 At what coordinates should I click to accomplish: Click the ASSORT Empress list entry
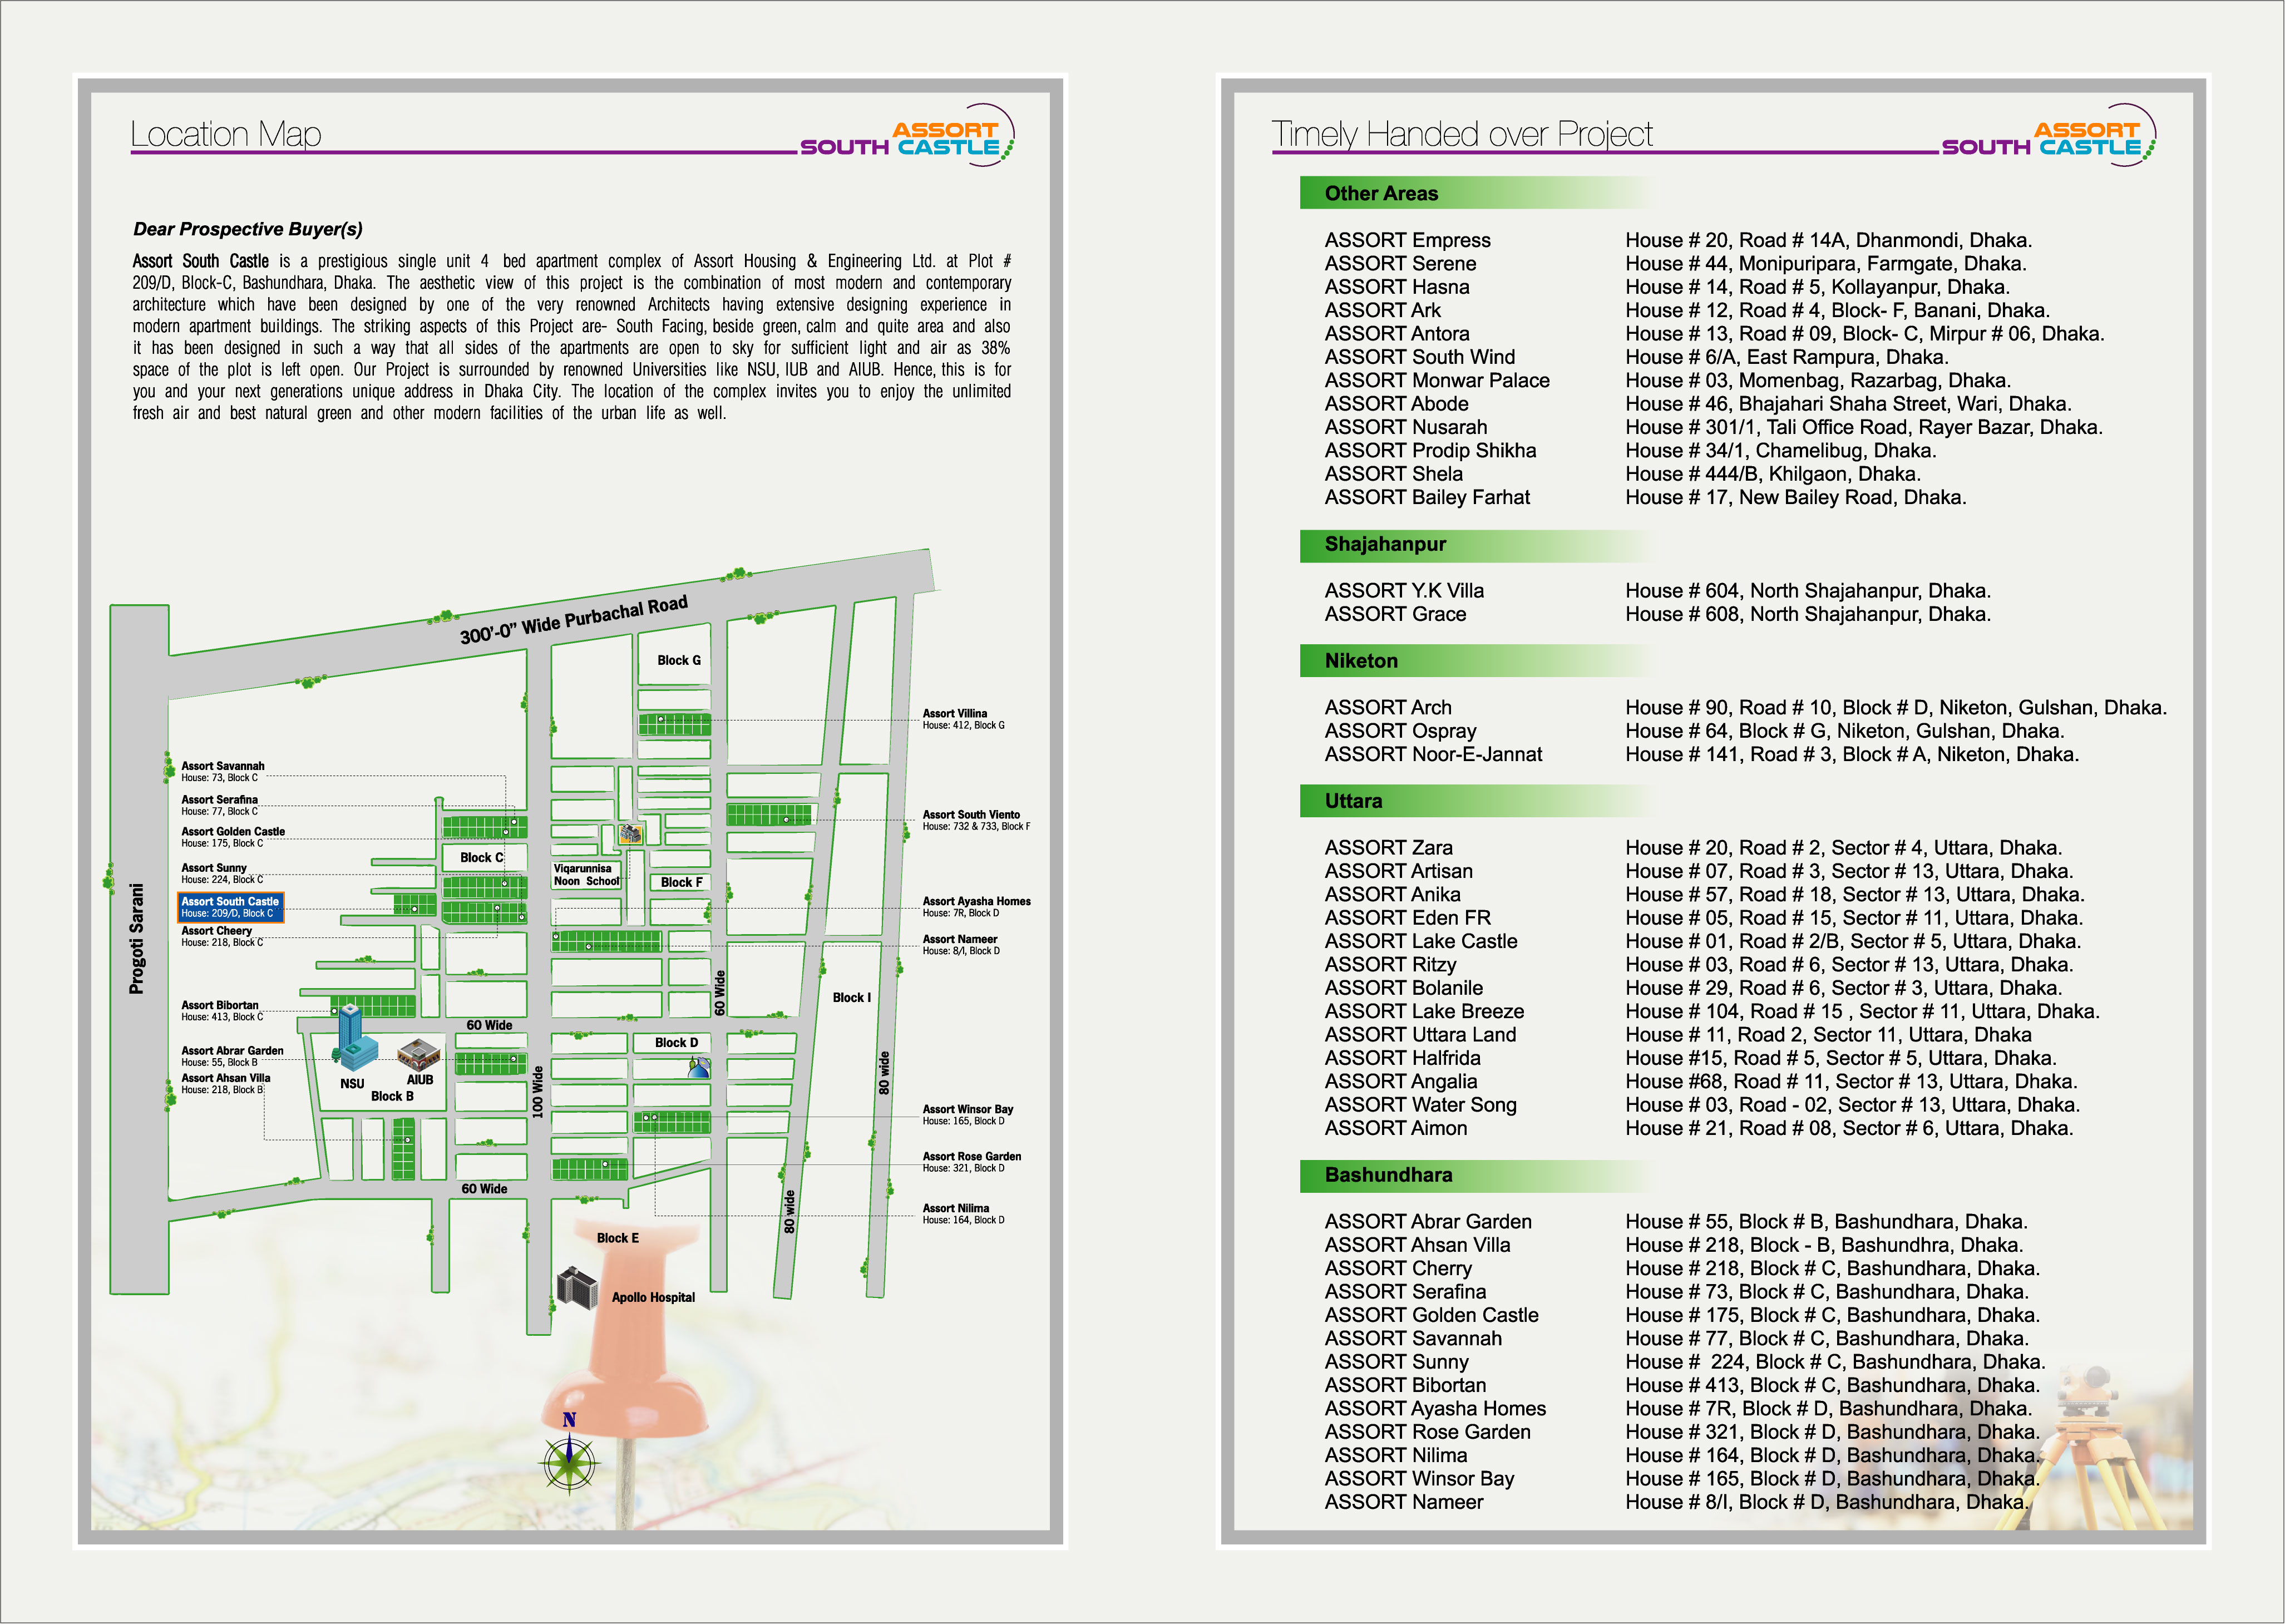pyautogui.click(x=1407, y=240)
